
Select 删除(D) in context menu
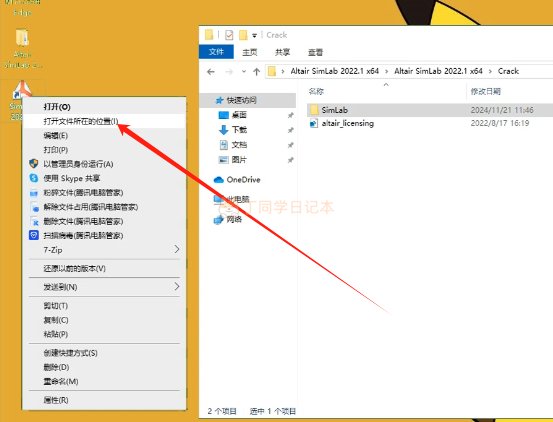(104, 367)
